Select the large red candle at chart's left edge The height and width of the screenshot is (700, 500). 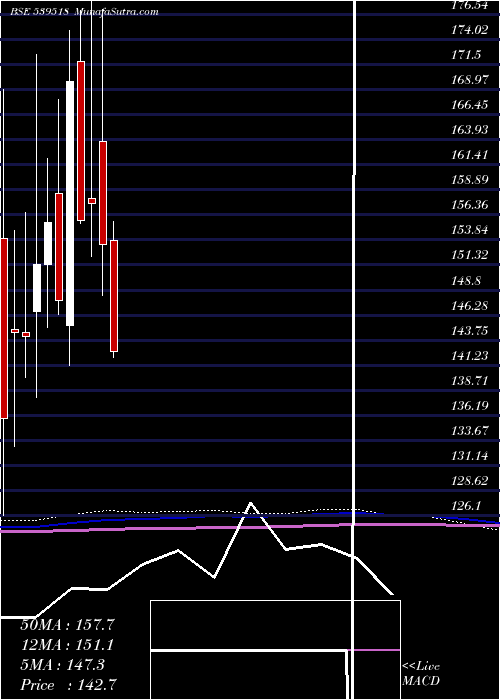click(4, 328)
